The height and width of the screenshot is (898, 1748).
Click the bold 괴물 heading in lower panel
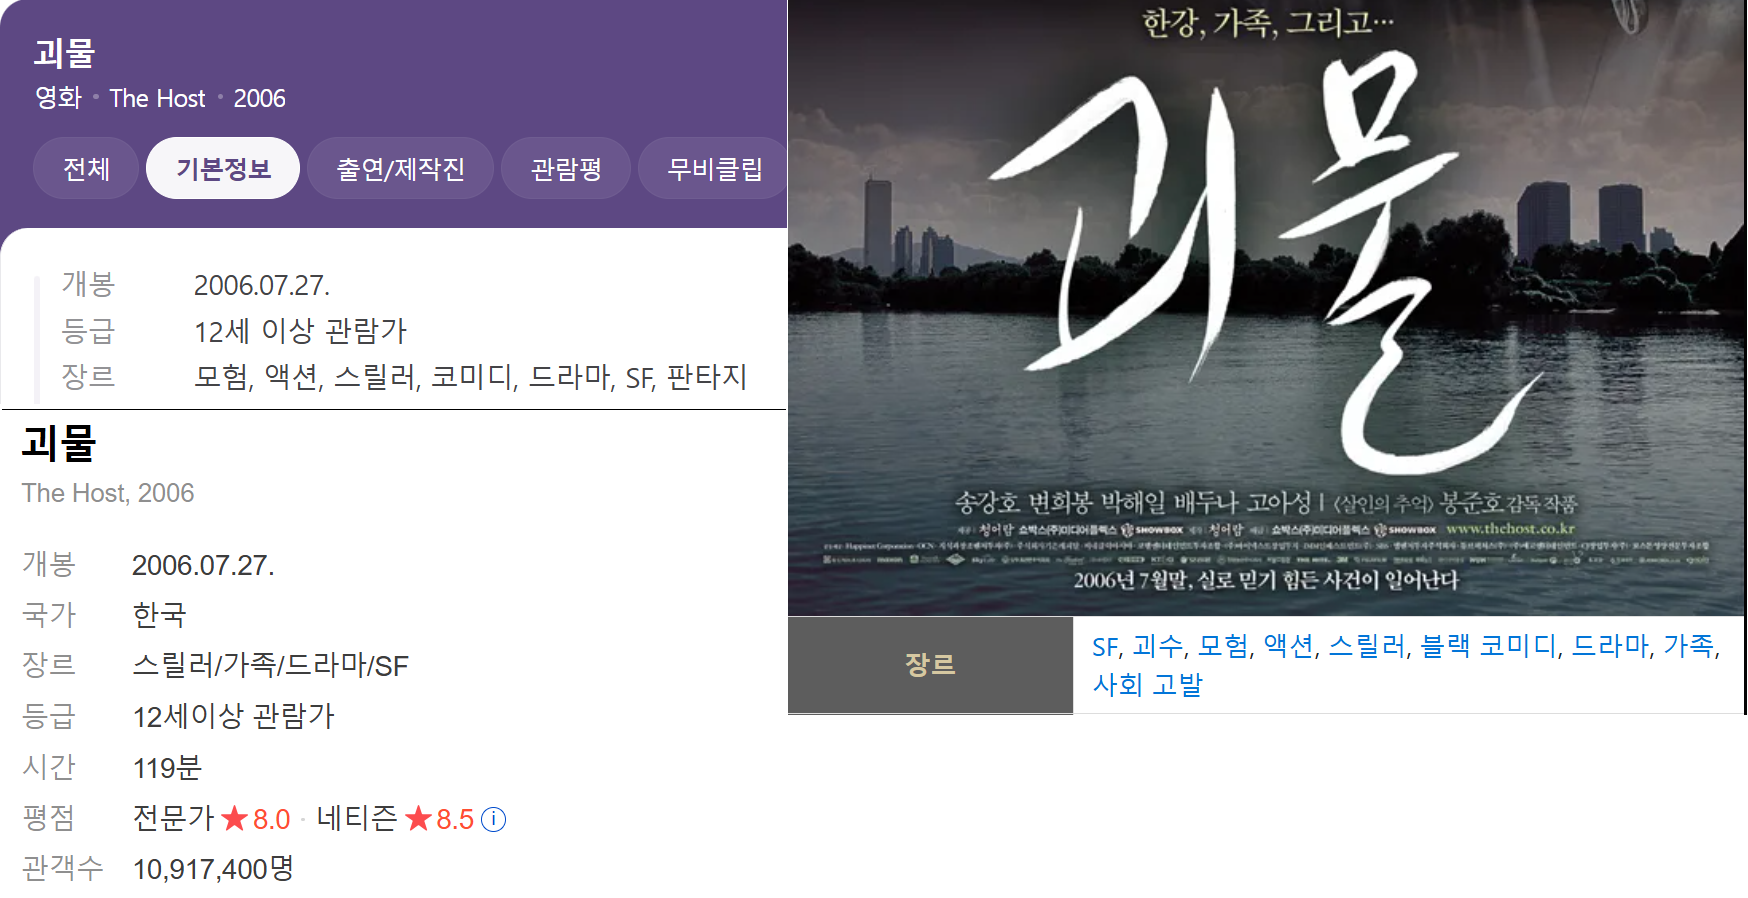(x=59, y=443)
